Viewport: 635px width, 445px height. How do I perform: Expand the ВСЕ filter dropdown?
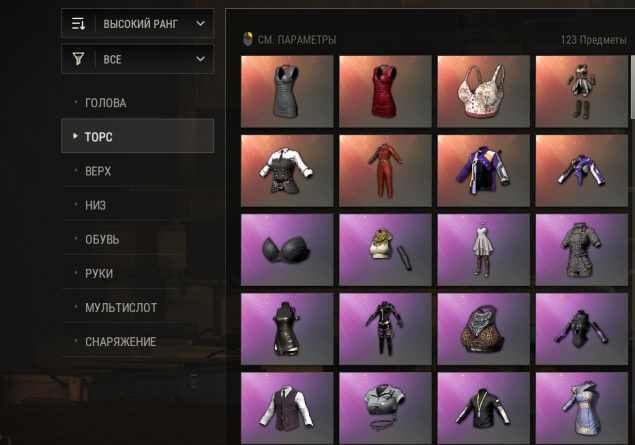[137, 59]
